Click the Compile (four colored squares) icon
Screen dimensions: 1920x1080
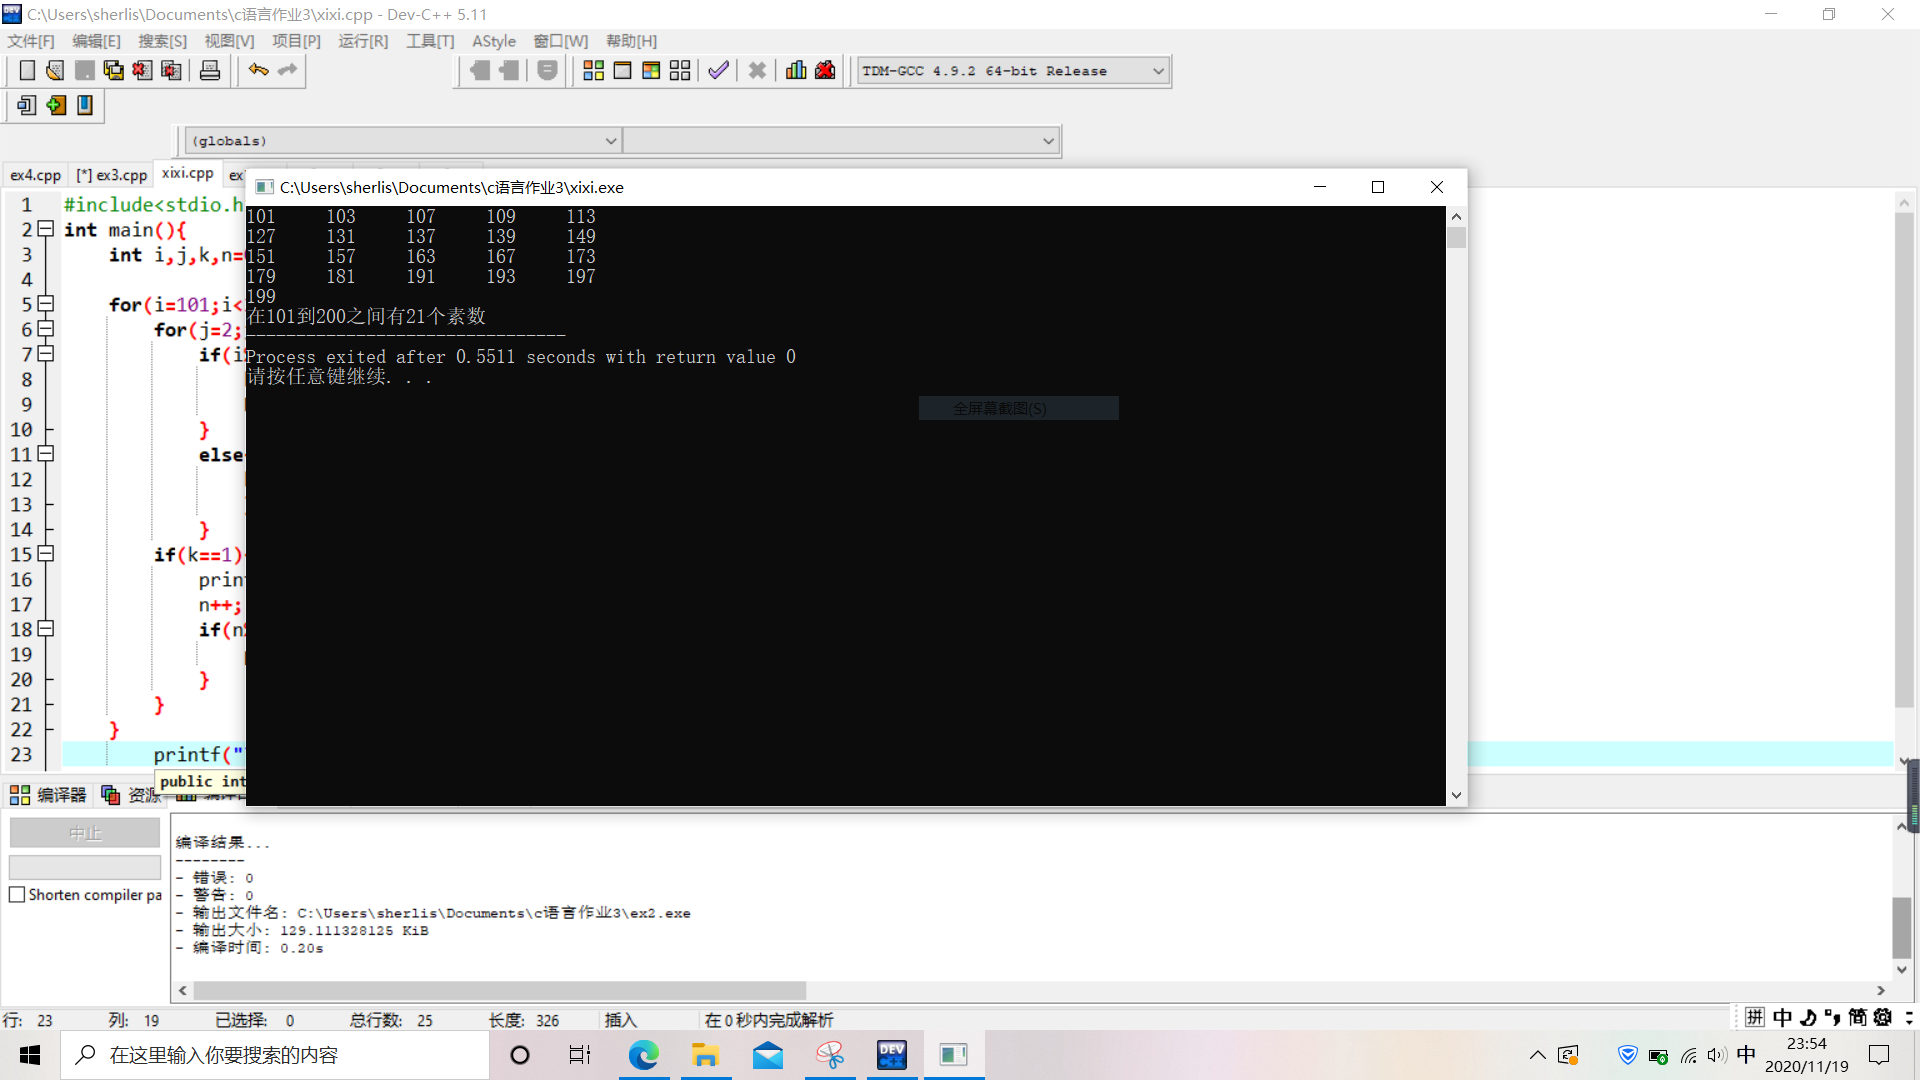593,71
